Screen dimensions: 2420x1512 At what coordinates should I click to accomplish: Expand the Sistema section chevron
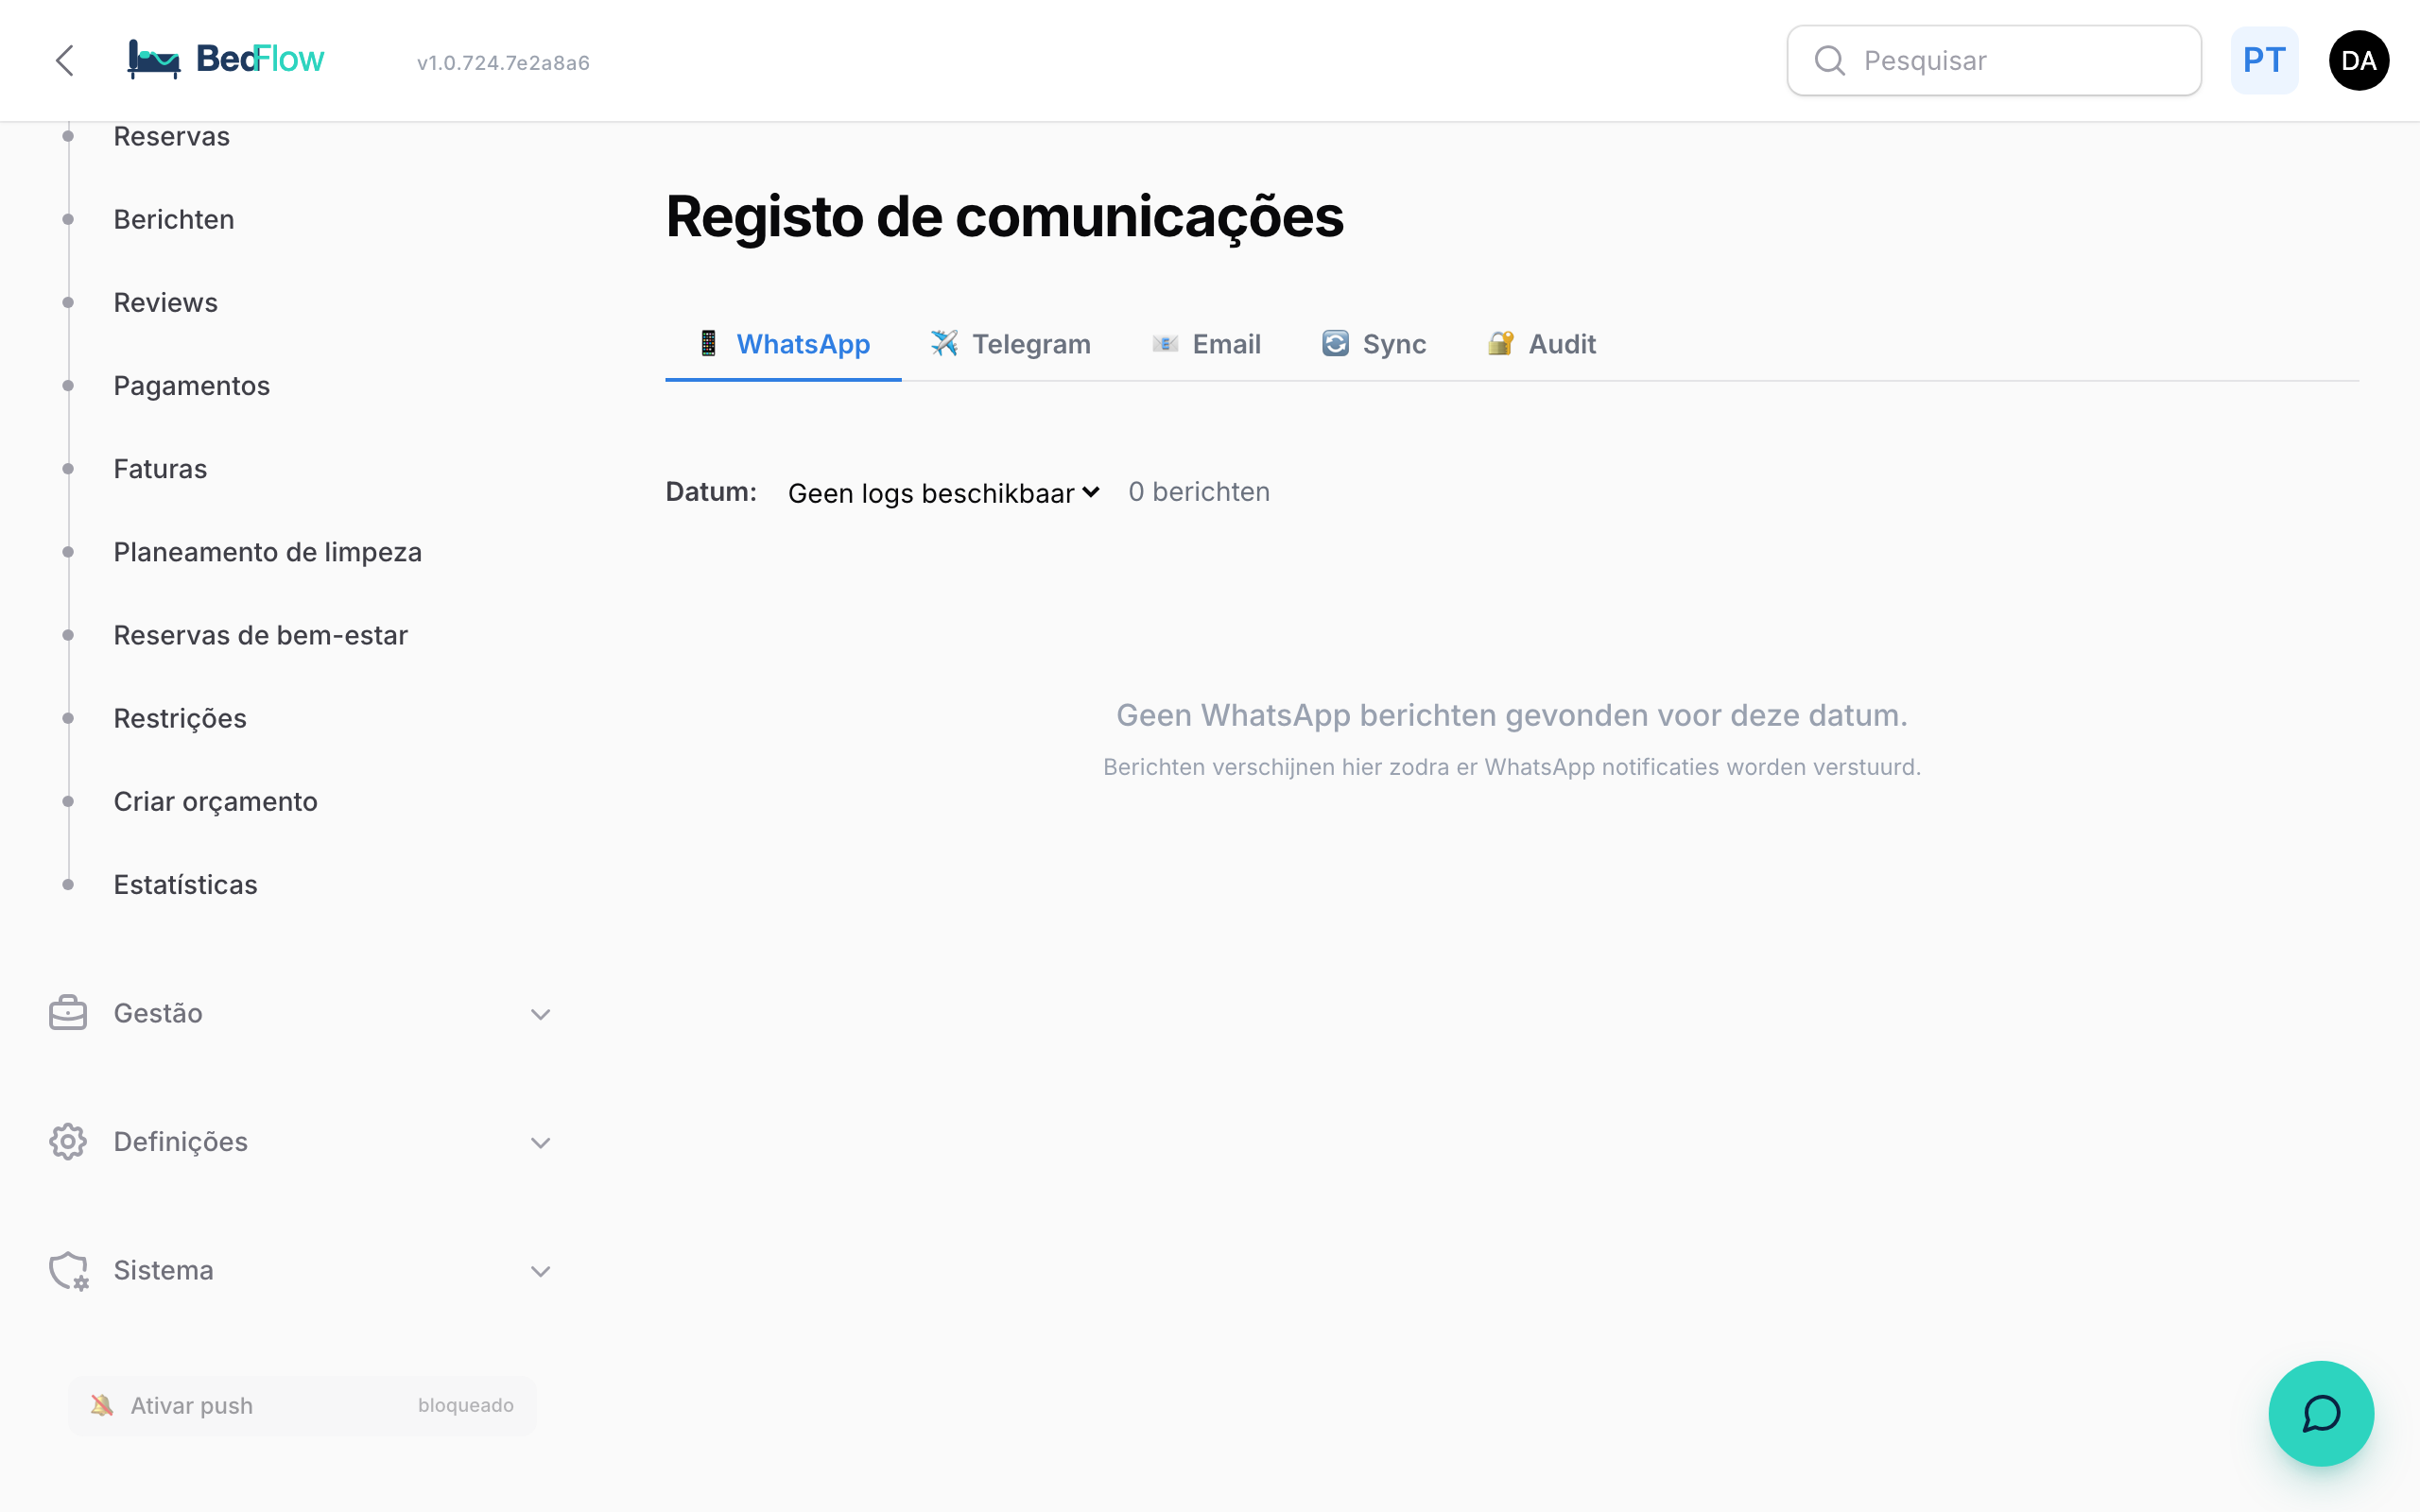click(x=540, y=1271)
